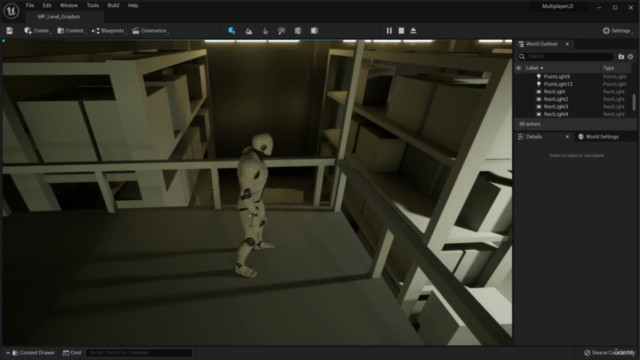The image size is (640, 360).
Task: Click the Unreal Engine logo icon
Action: (x=11, y=11)
